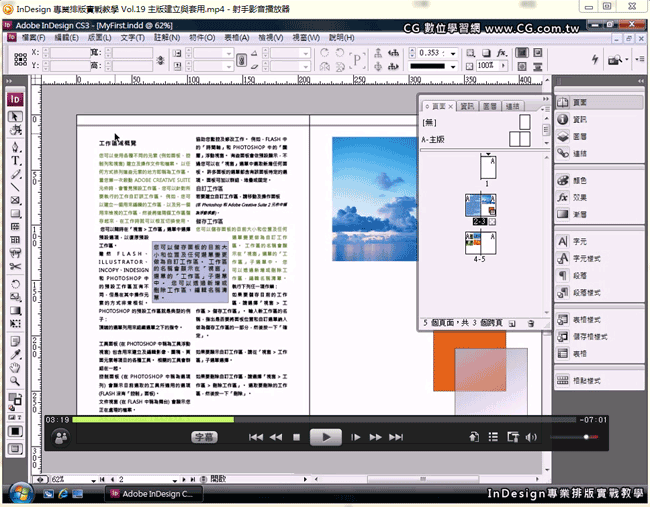Adjust the player volume slider
This screenshot has height=507, width=650.
[575, 437]
